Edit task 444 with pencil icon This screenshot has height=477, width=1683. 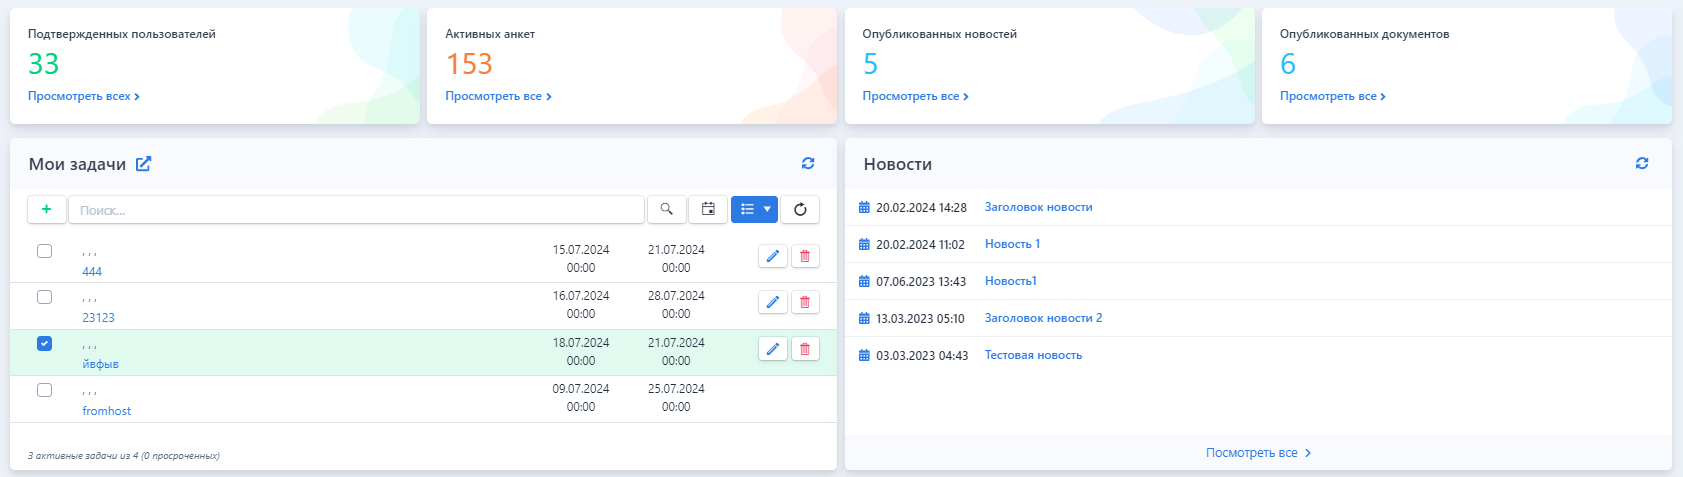(772, 256)
